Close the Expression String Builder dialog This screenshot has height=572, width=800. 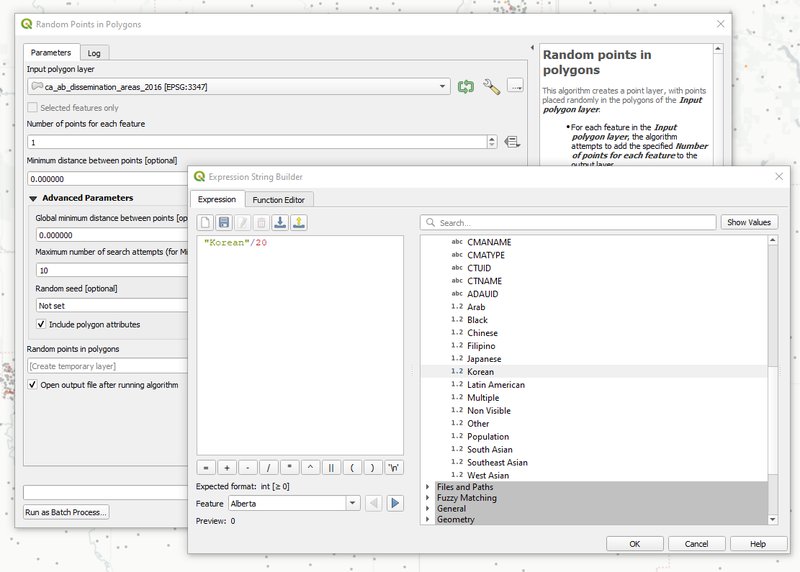tap(779, 177)
